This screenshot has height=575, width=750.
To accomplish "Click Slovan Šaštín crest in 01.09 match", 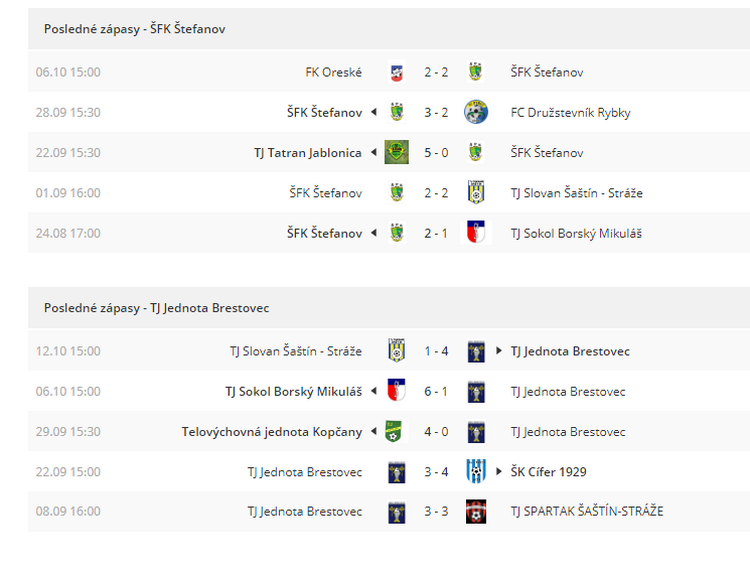I will pyautogui.click(x=476, y=193).
